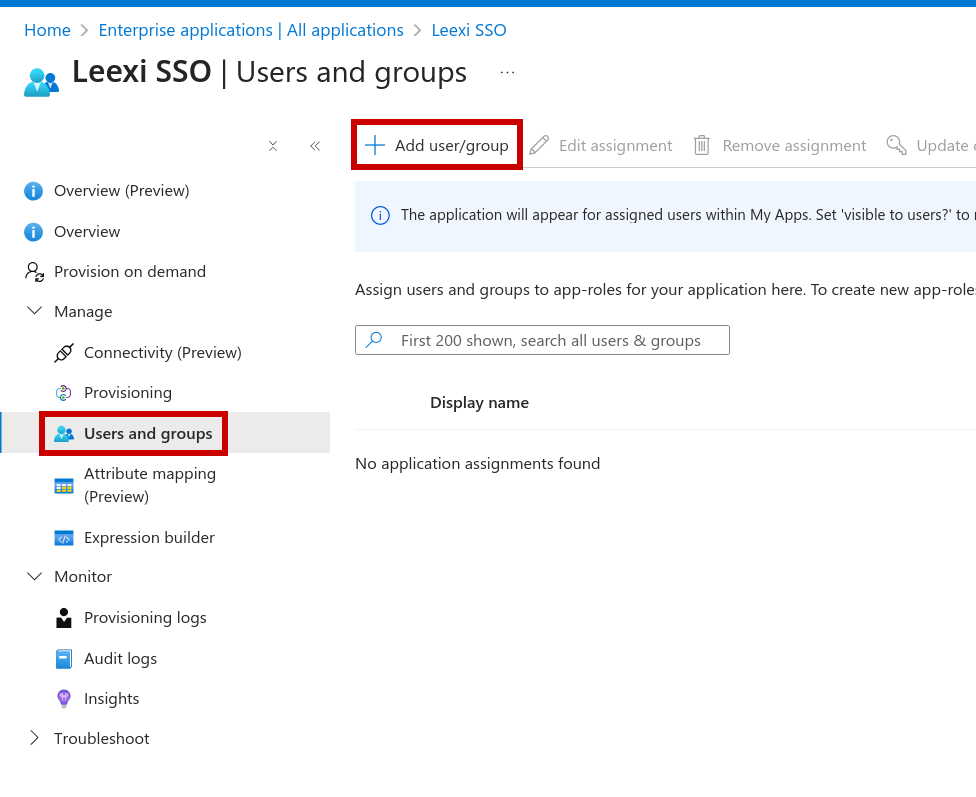Click the Audit logs book icon

[x=63, y=659]
